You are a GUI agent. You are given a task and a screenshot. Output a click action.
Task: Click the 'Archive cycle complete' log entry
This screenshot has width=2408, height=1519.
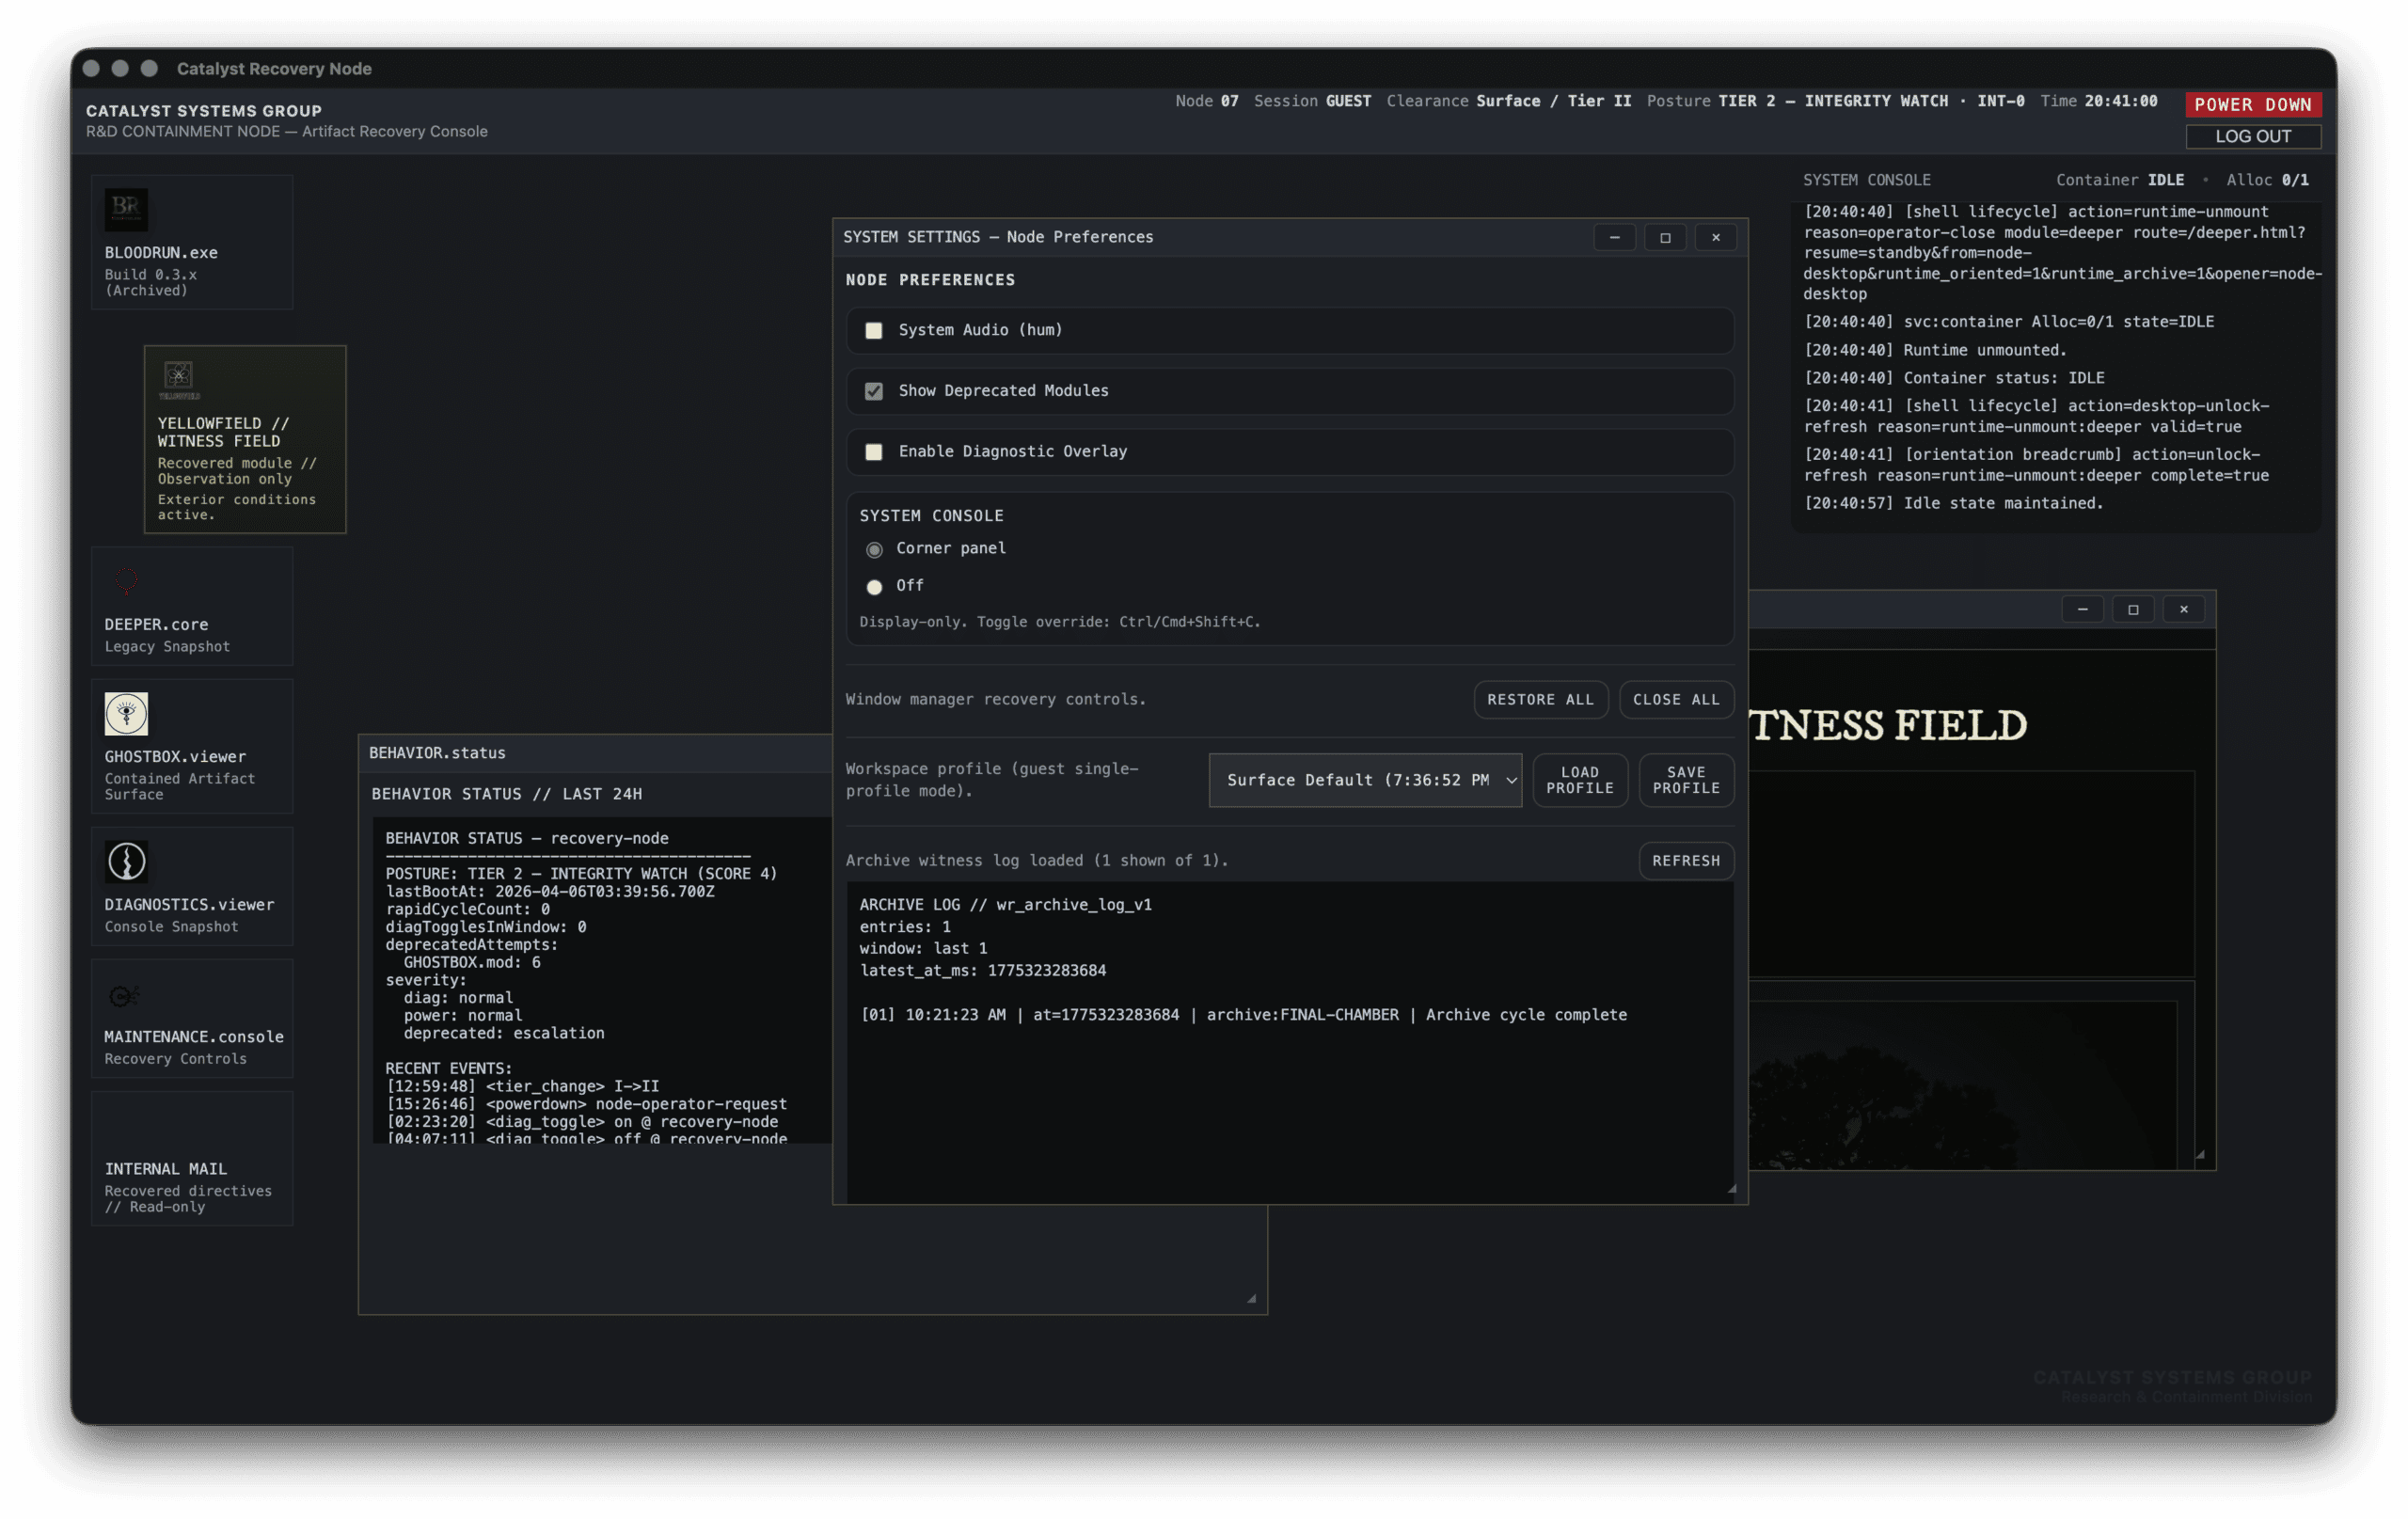click(x=1243, y=1014)
